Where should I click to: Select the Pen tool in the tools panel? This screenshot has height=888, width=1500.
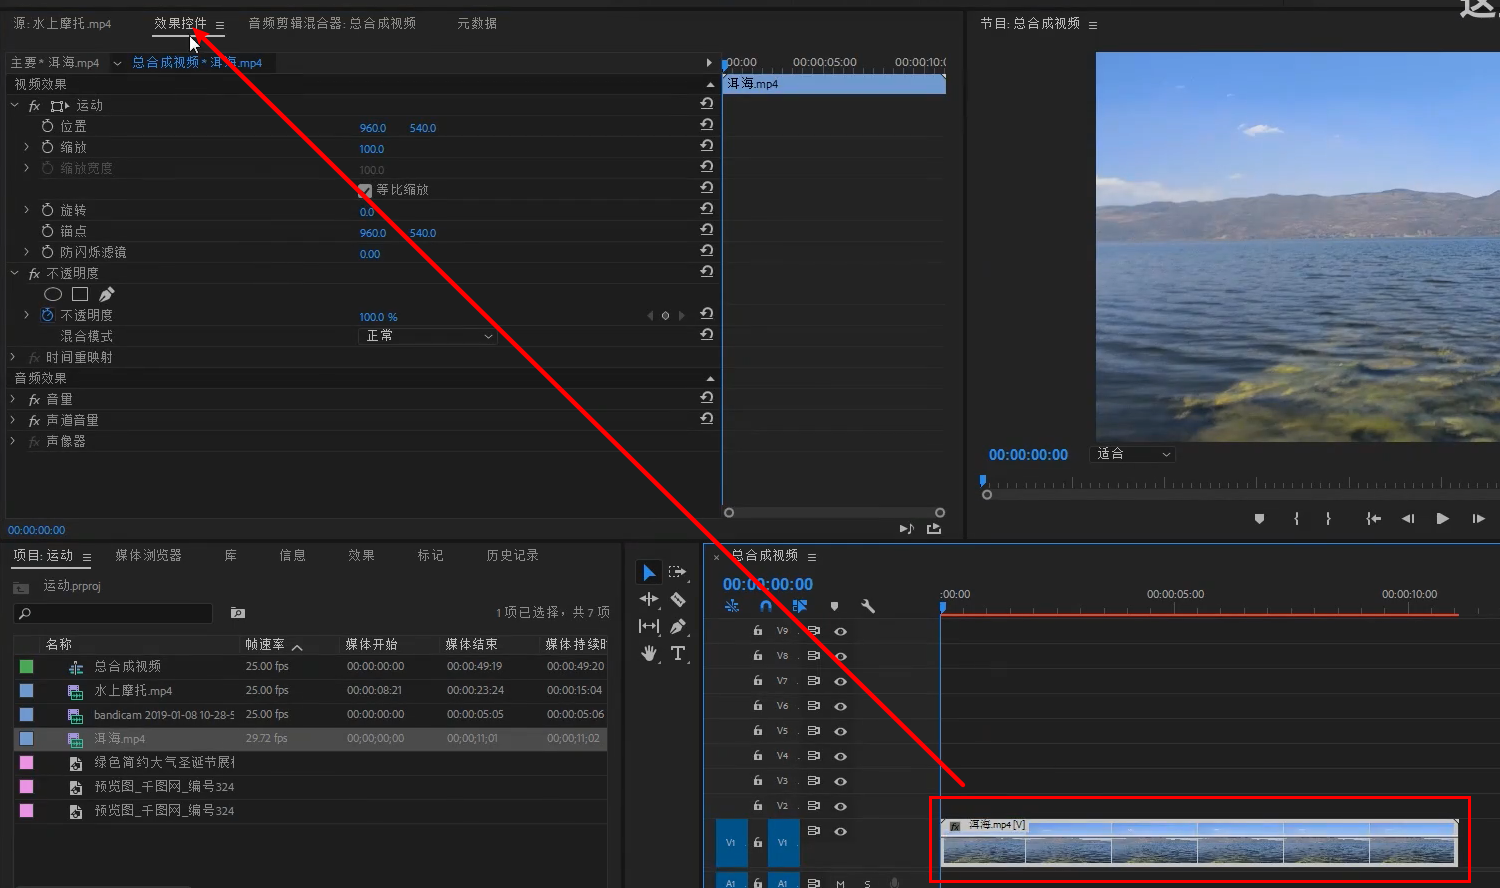[678, 626]
